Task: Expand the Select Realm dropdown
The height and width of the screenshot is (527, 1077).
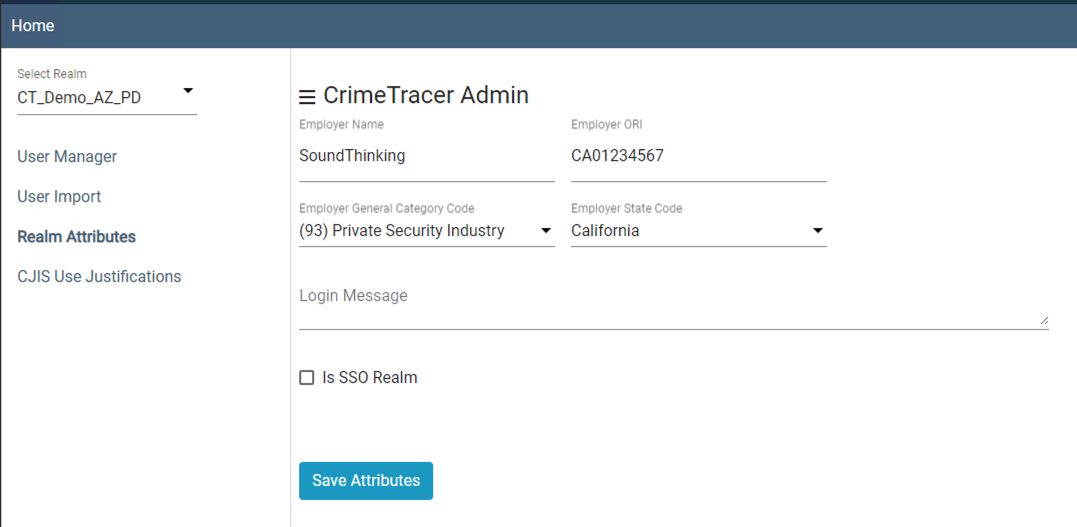Action: [x=107, y=98]
